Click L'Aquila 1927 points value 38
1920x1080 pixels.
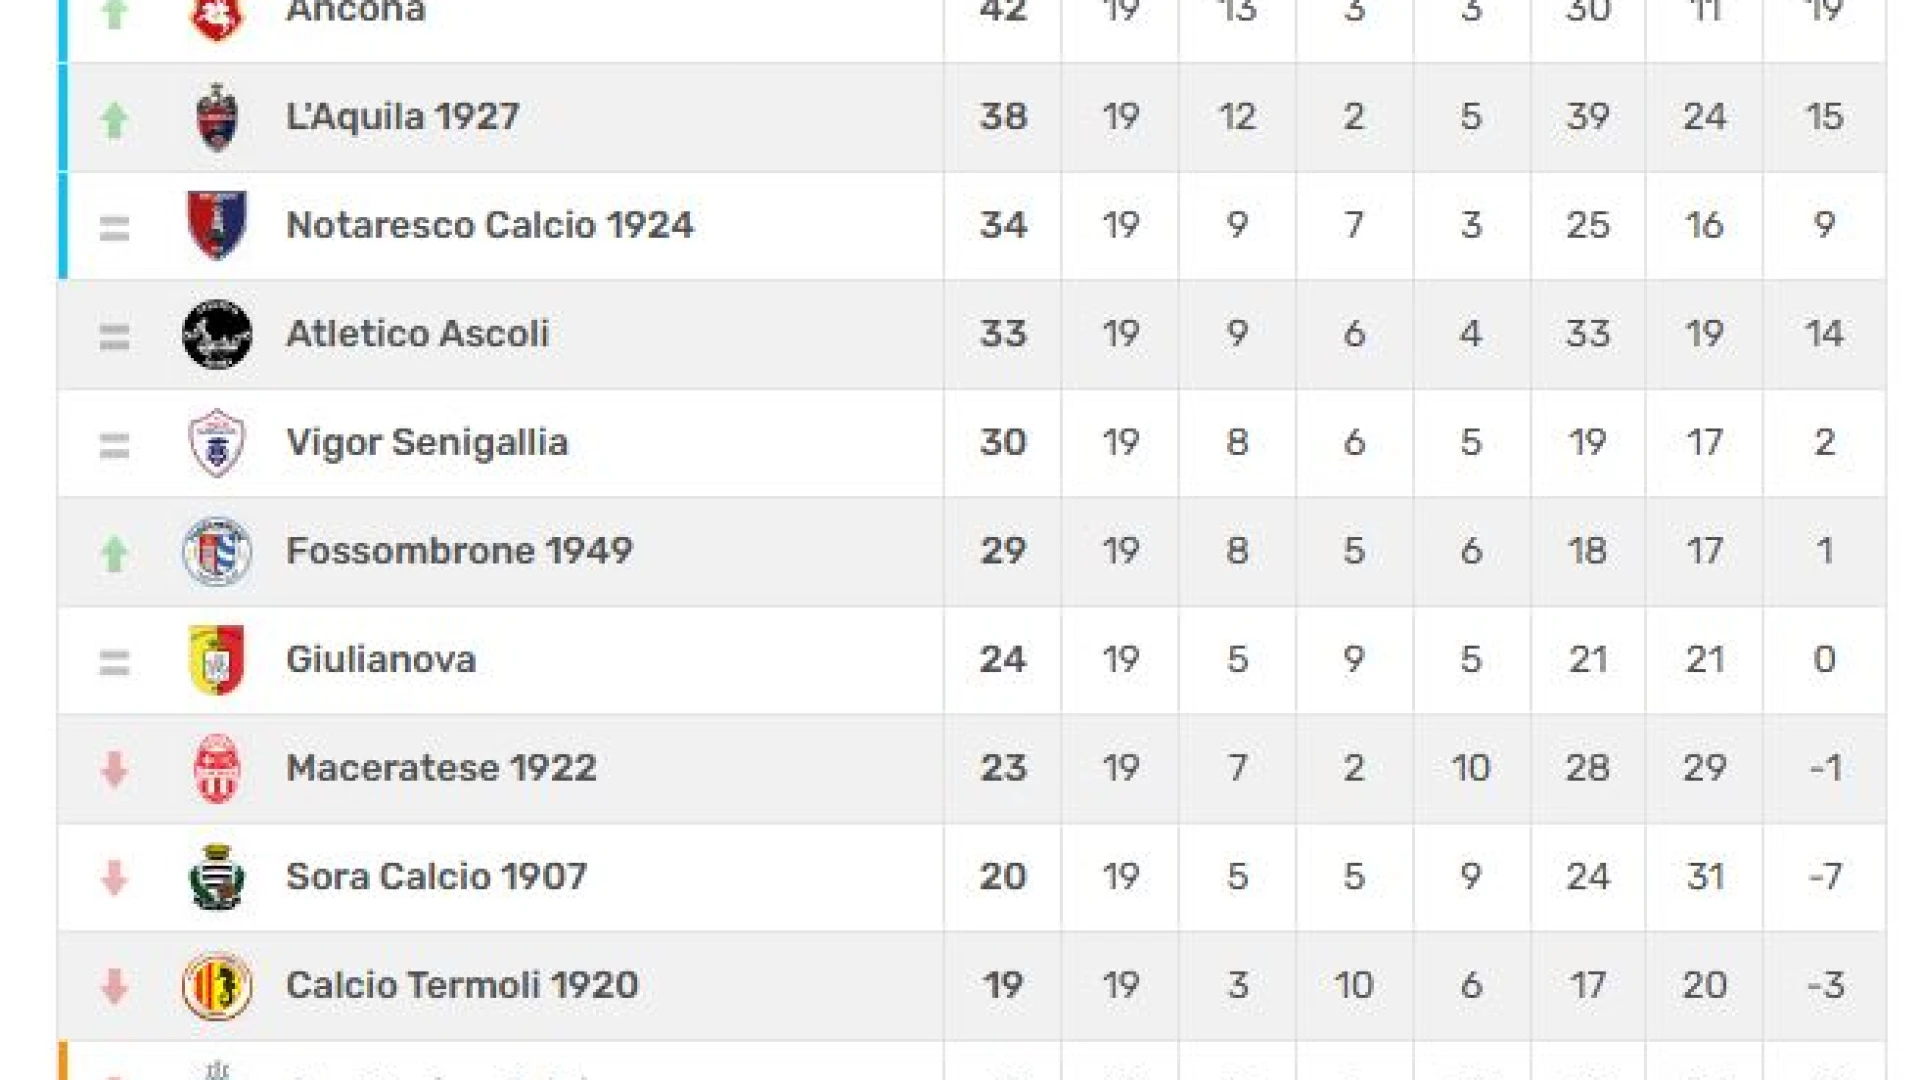pos(1003,117)
